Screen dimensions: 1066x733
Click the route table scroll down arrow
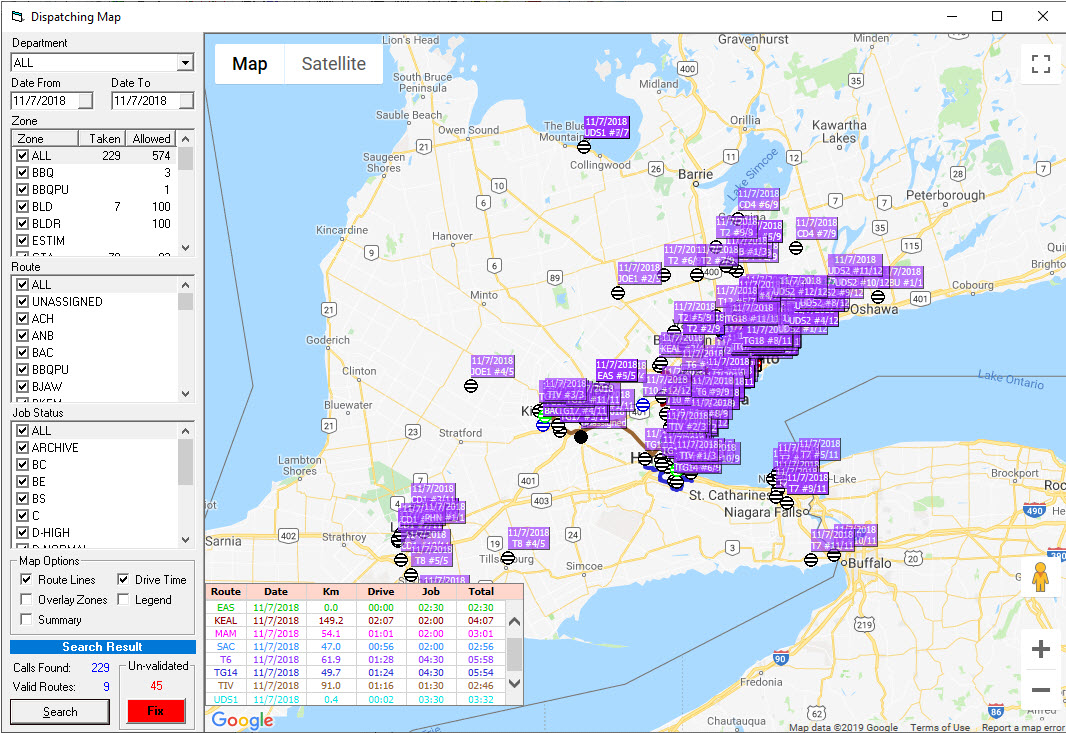coord(515,683)
